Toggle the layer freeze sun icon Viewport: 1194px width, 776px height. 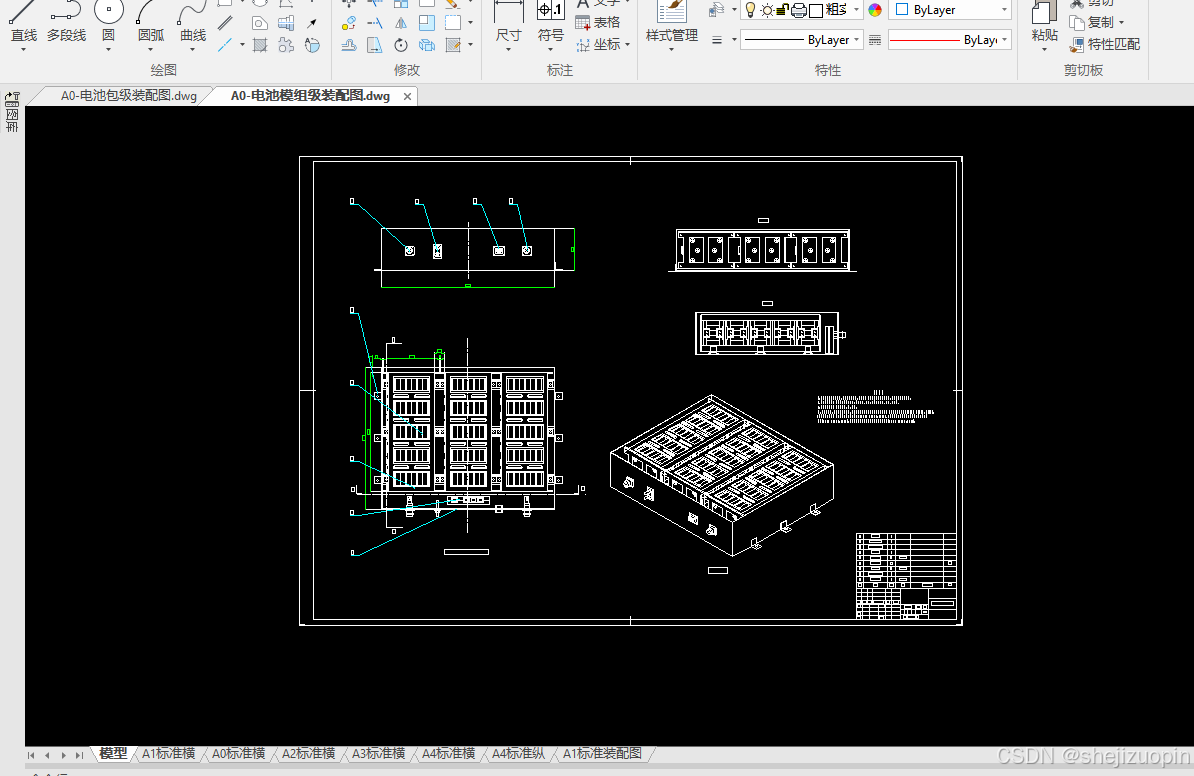coord(767,10)
